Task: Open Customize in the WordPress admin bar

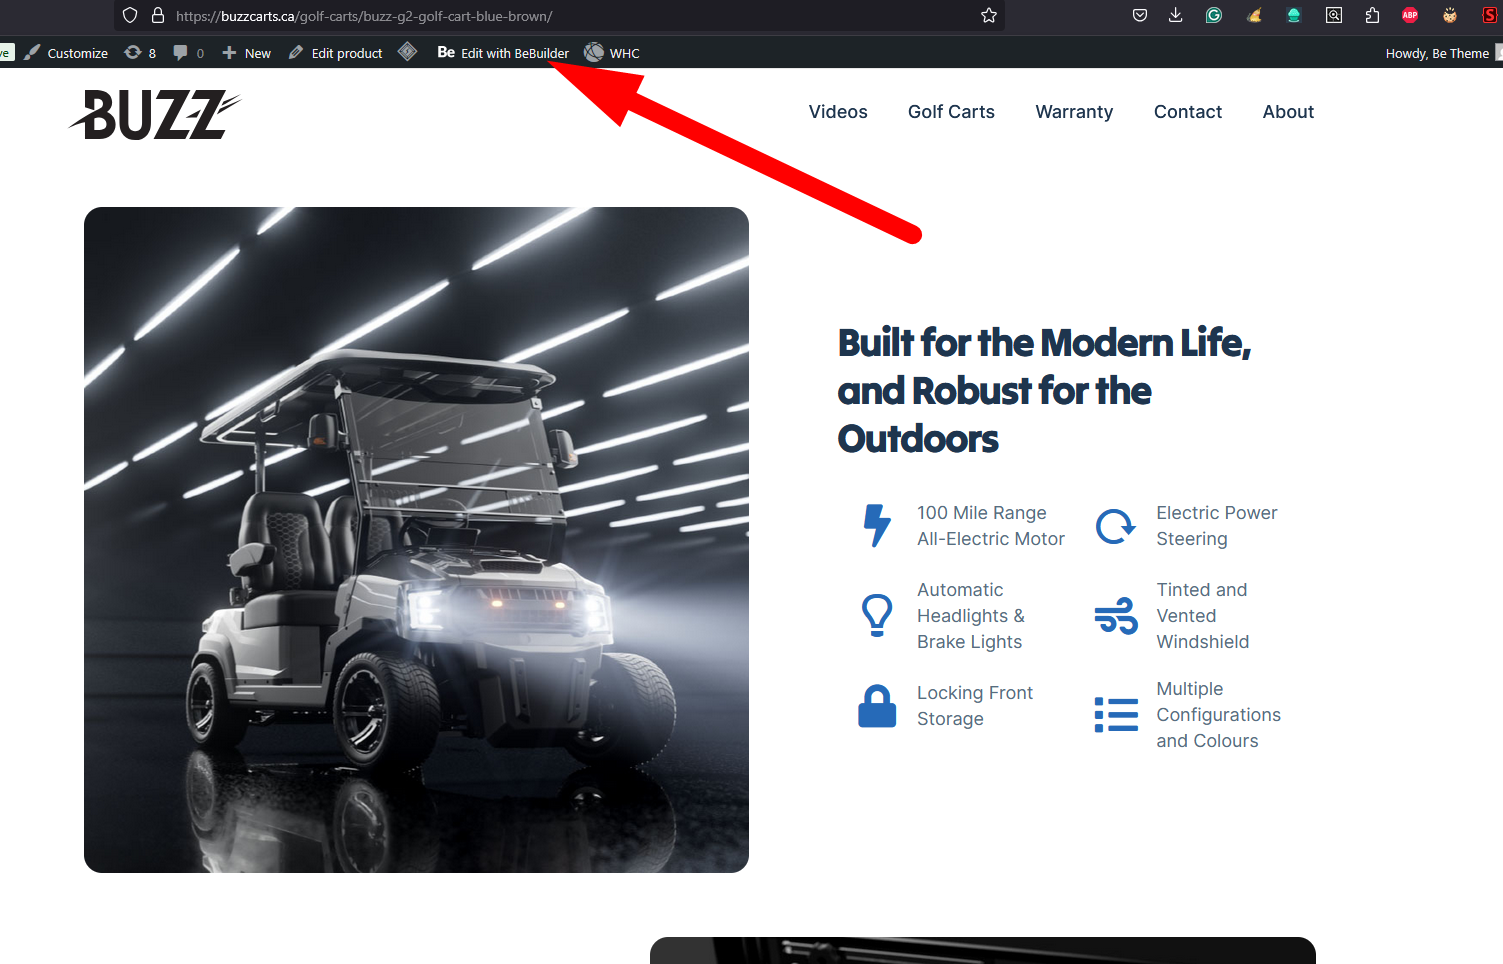Action: point(66,53)
